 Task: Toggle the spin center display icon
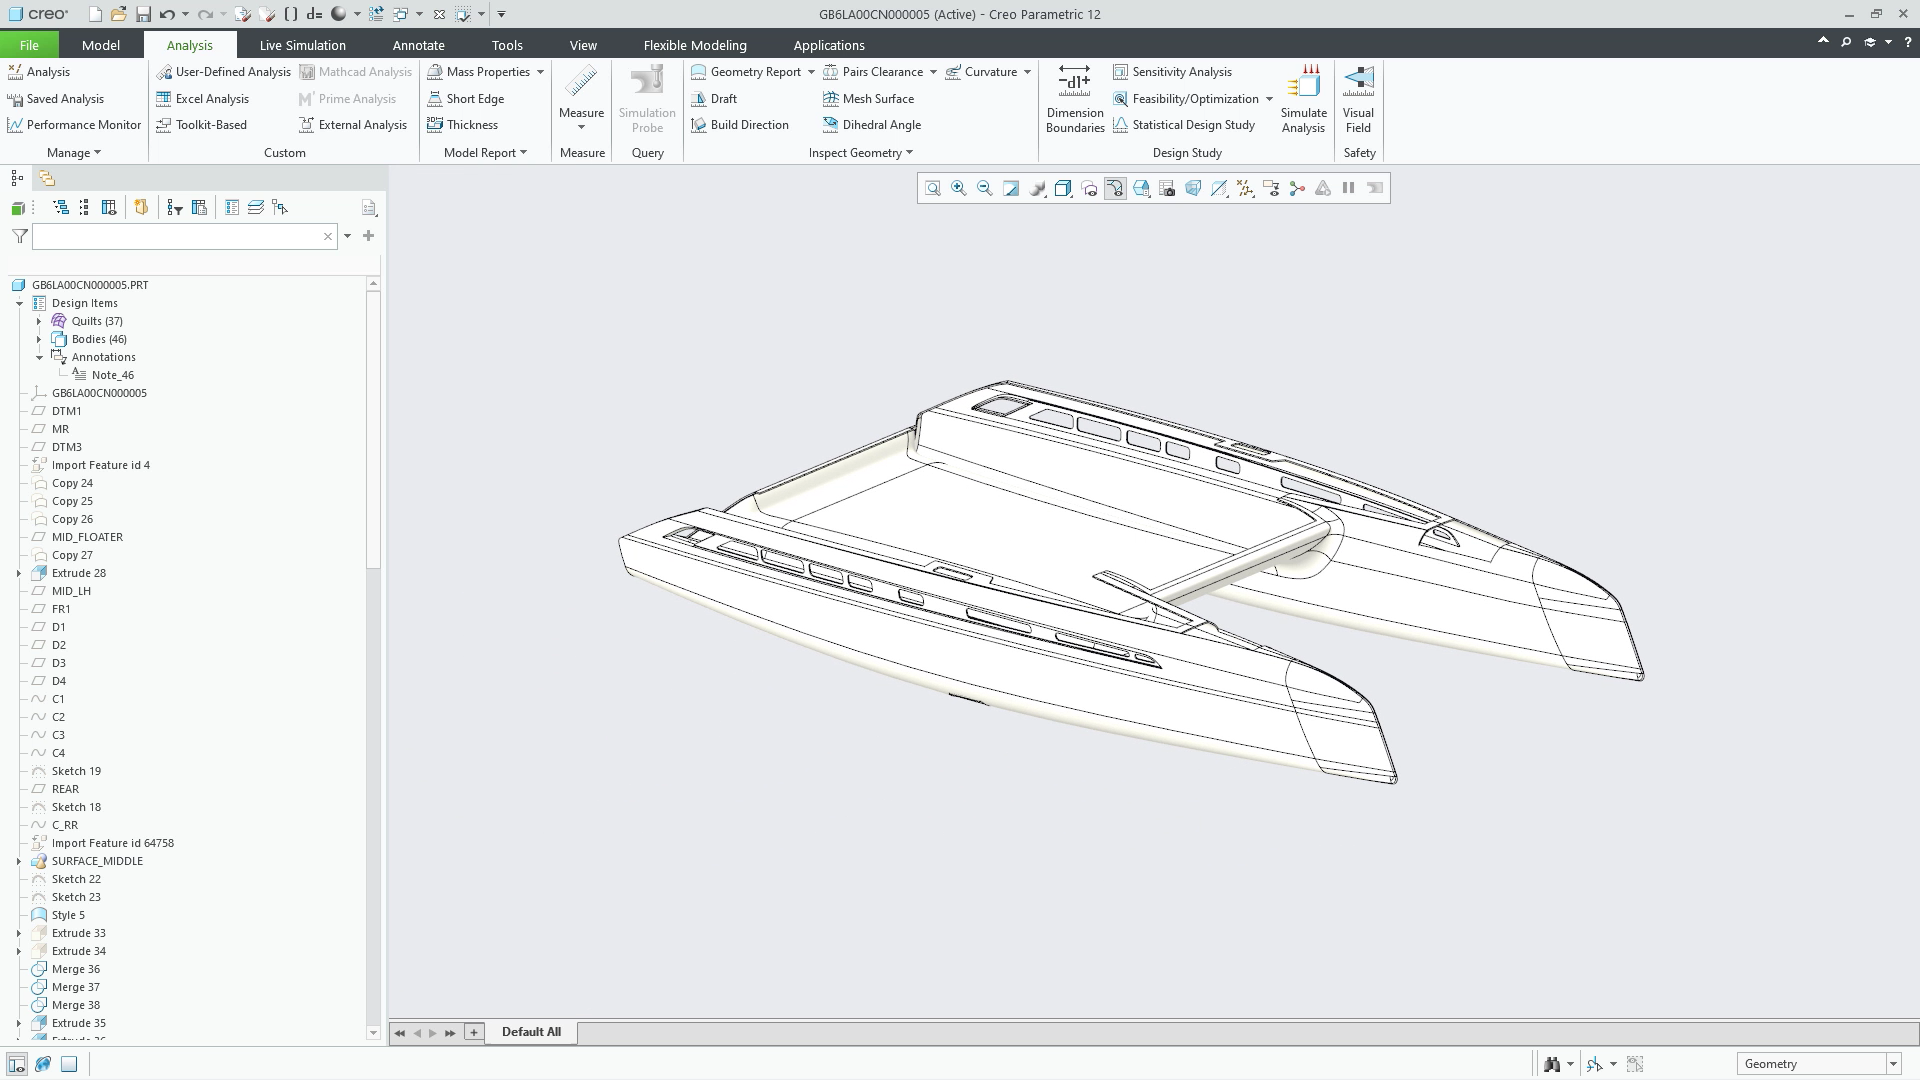(1297, 188)
